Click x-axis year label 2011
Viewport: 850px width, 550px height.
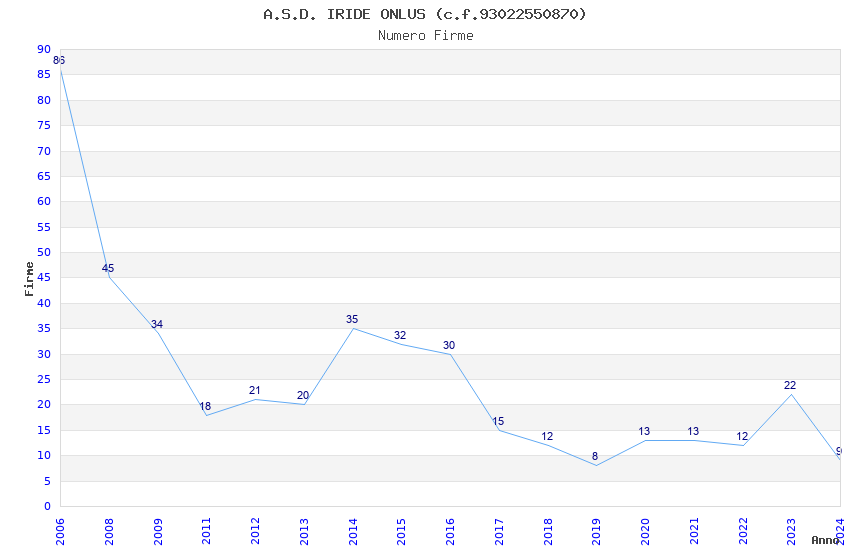point(207,532)
